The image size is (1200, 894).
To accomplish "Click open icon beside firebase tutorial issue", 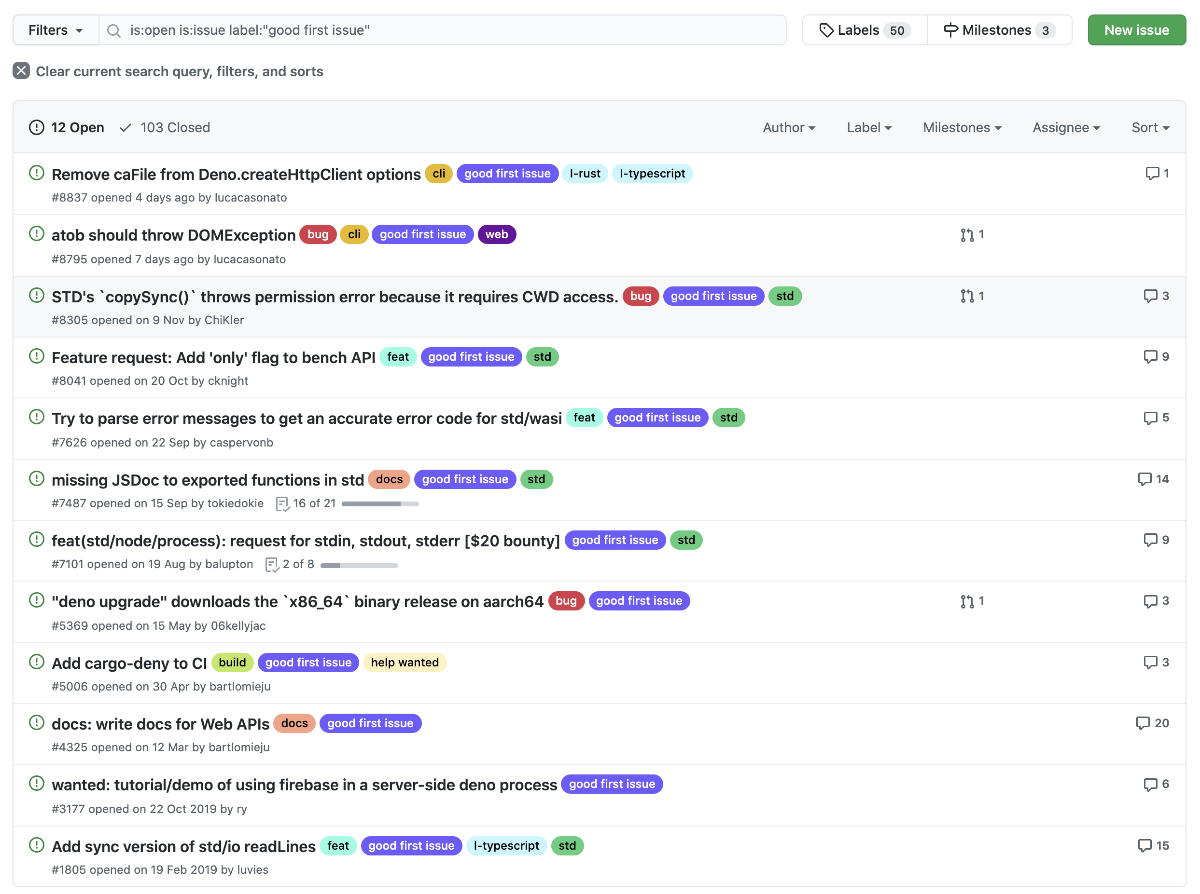I will pyautogui.click(x=37, y=784).
